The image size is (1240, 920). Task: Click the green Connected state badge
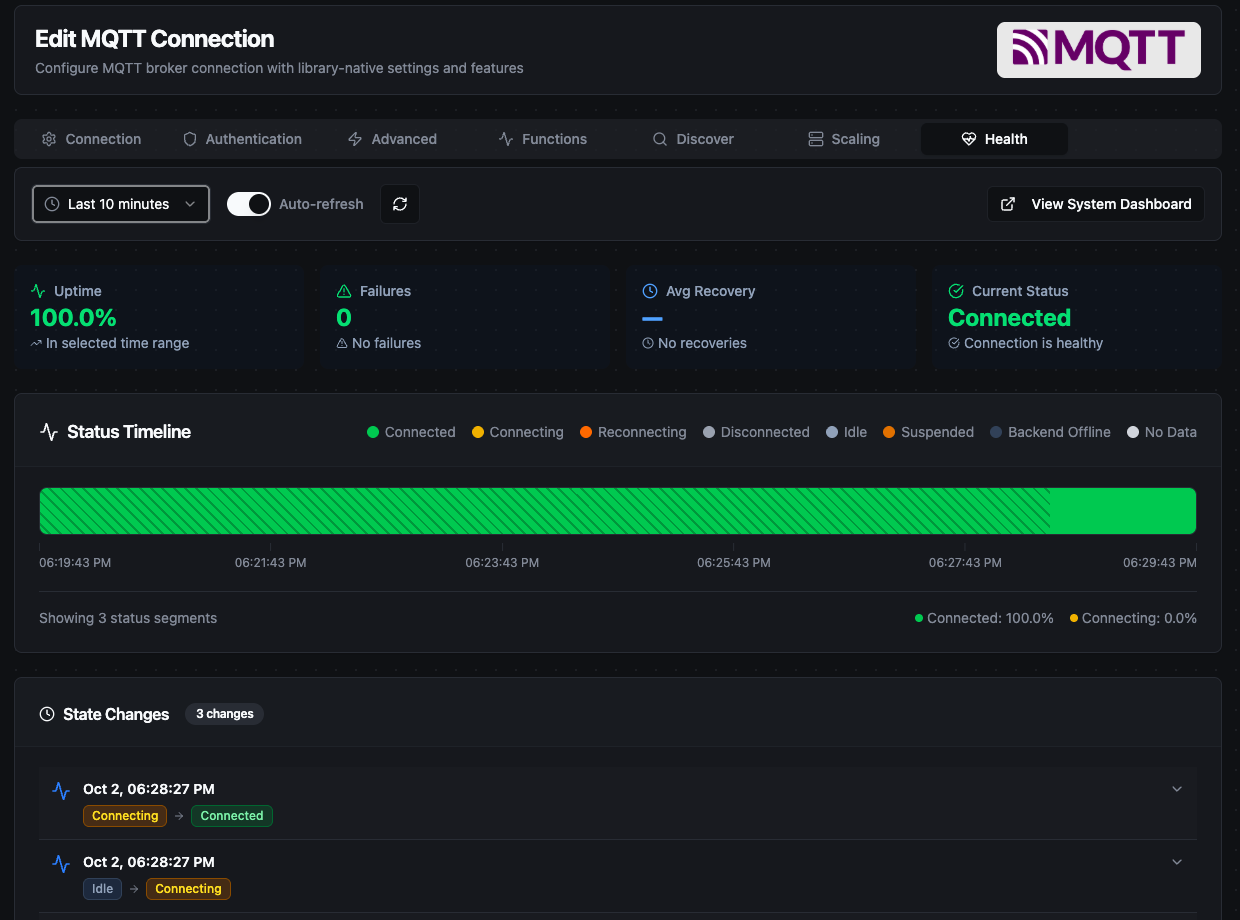(232, 816)
